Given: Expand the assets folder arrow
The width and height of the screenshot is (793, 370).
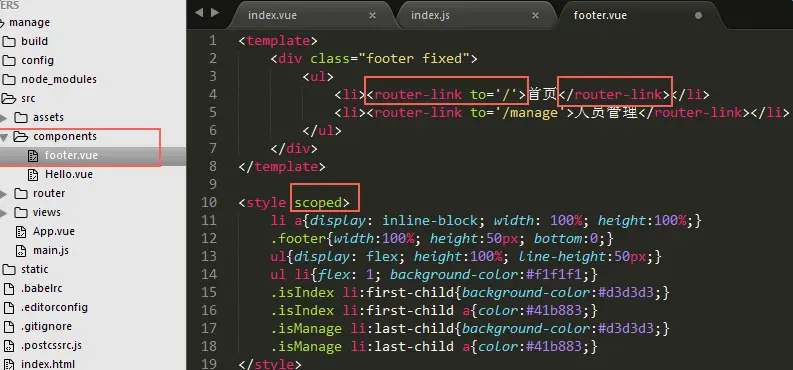Looking at the screenshot, I should coord(4,118).
